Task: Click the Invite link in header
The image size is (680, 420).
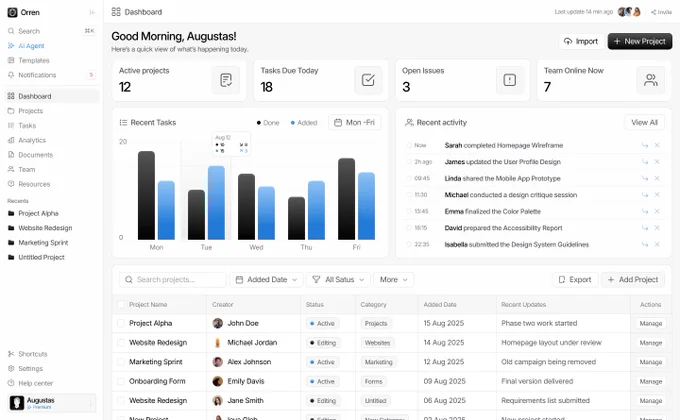Action: (661, 12)
